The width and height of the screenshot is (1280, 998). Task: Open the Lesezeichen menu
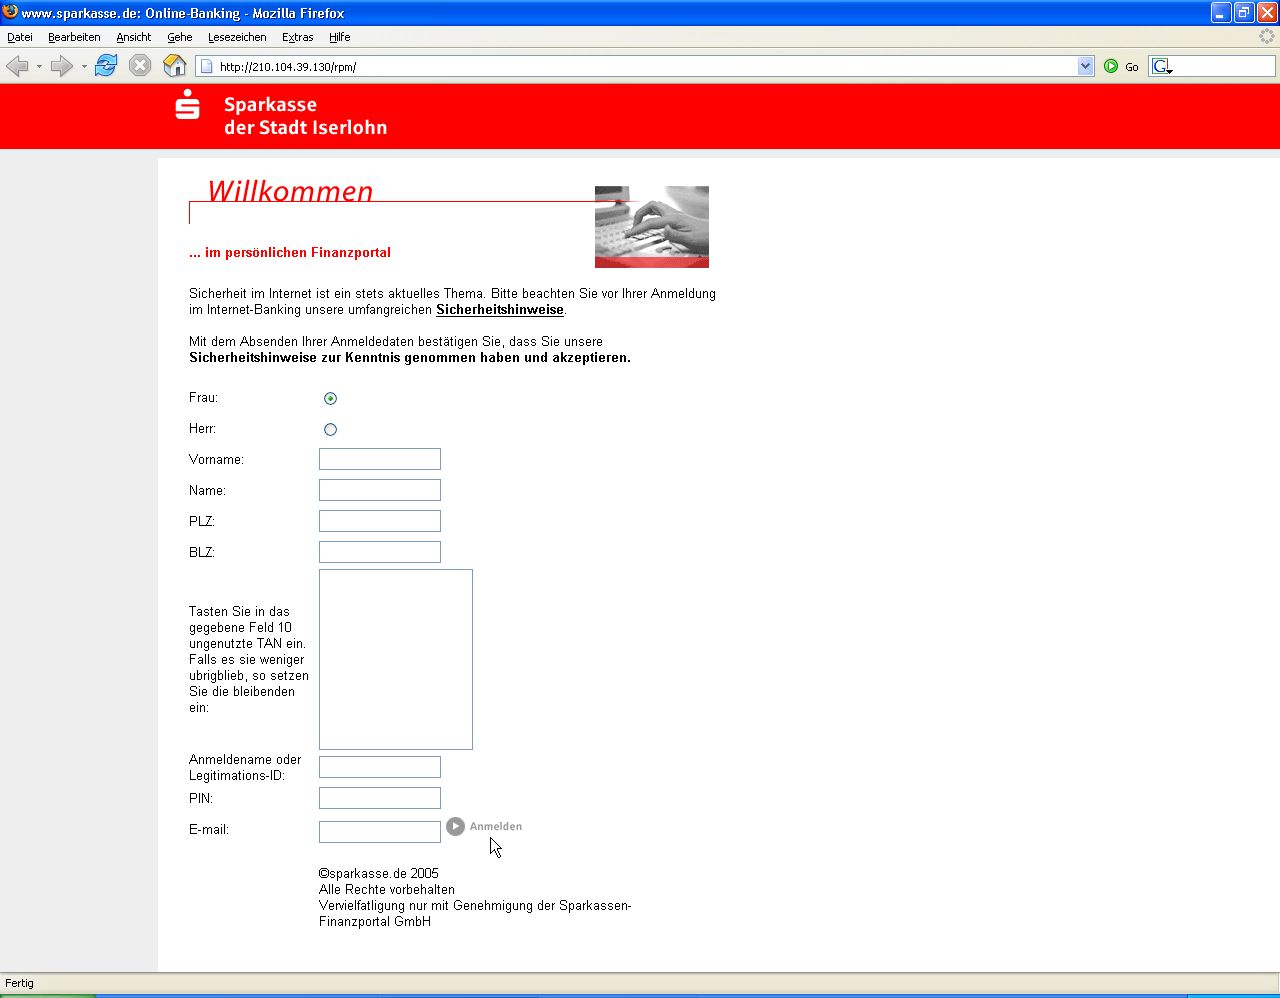(237, 37)
